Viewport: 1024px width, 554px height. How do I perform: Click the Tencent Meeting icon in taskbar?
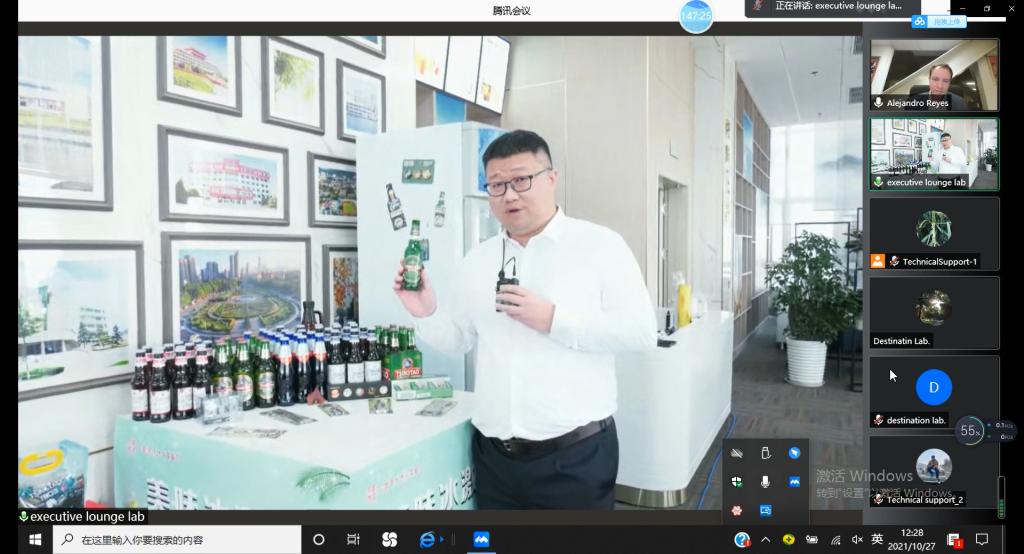481,539
